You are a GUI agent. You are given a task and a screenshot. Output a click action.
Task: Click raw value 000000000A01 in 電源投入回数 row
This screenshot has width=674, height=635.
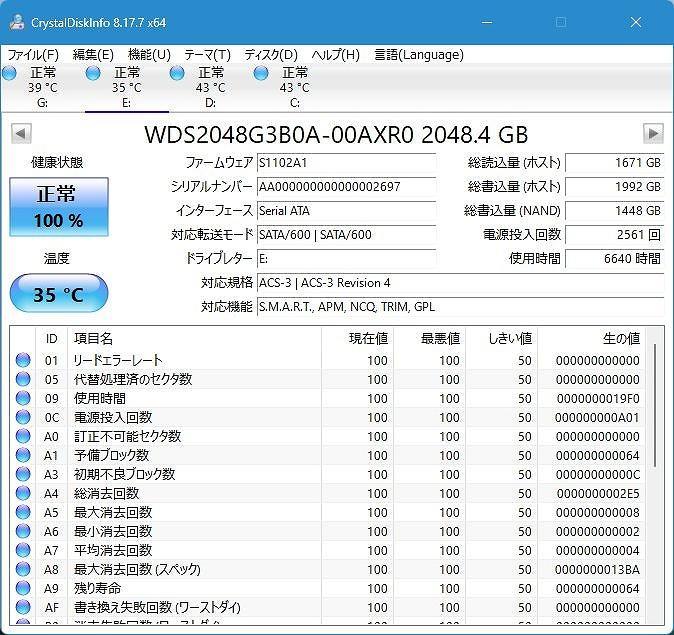click(x=597, y=417)
